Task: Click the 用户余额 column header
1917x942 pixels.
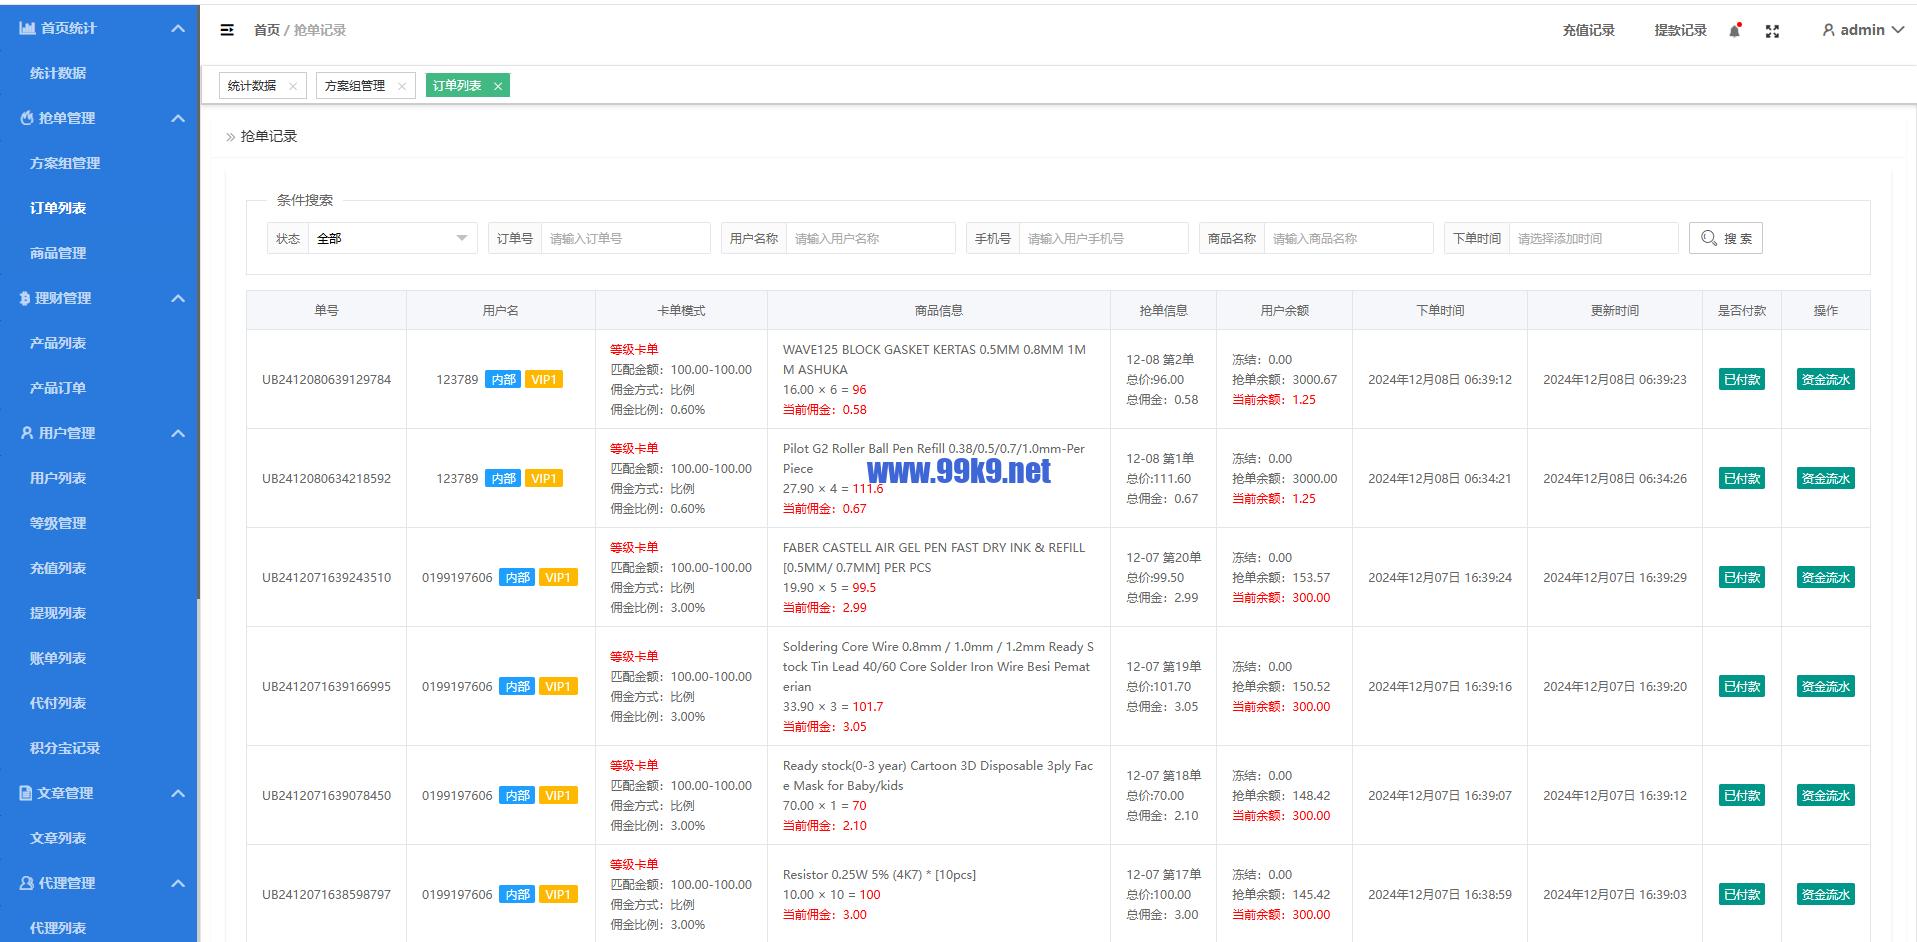Action: coord(1284,310)
